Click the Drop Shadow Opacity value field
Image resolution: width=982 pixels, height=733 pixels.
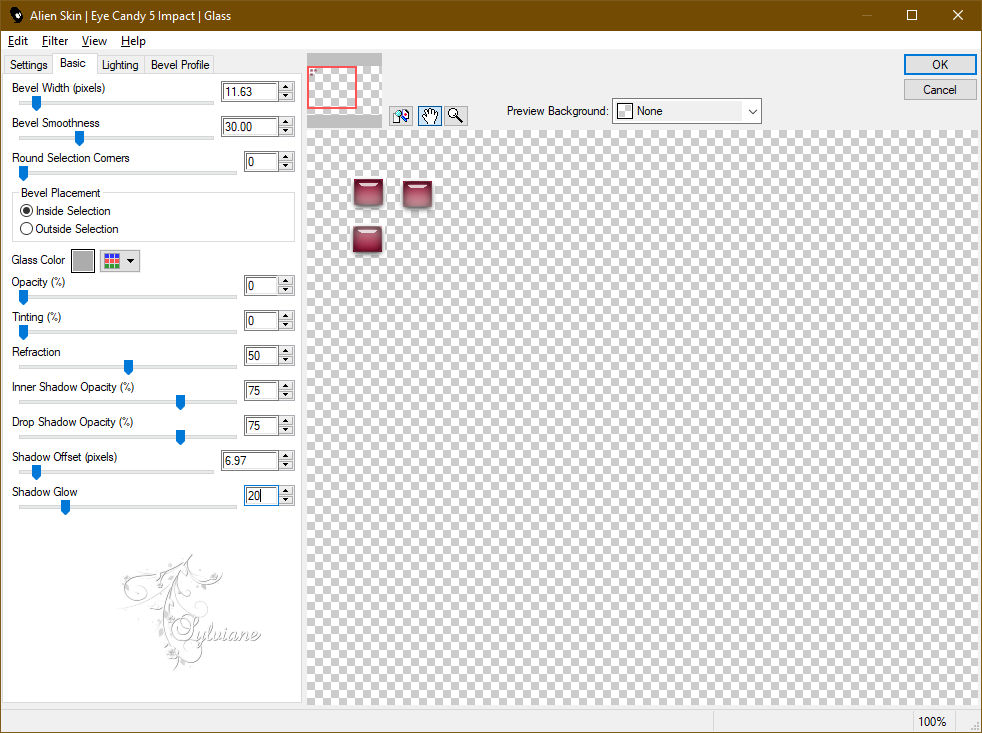261,427
